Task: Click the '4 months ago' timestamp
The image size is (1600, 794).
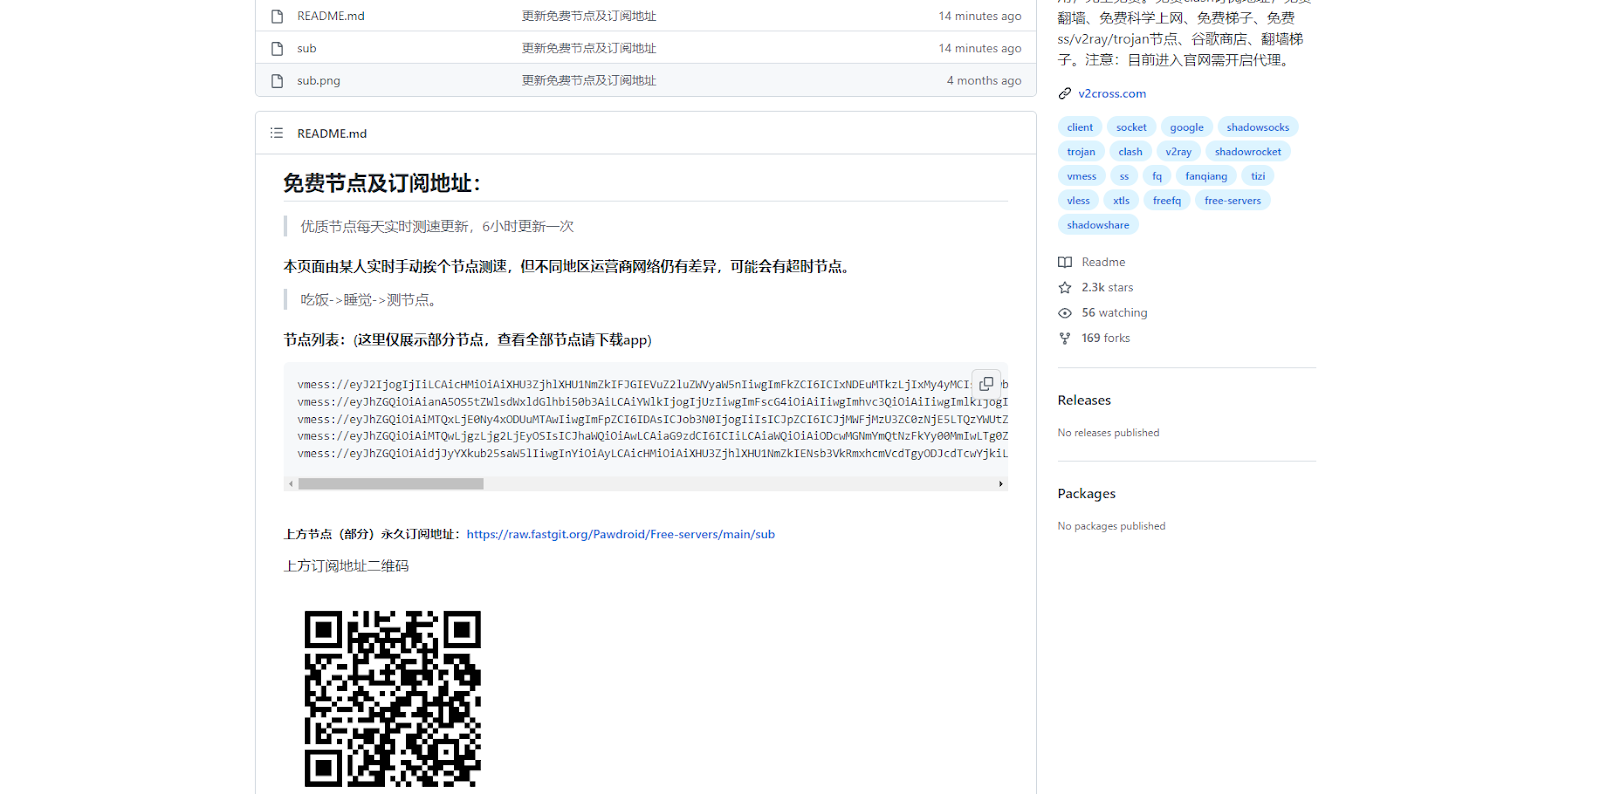Action: [984, 80]
